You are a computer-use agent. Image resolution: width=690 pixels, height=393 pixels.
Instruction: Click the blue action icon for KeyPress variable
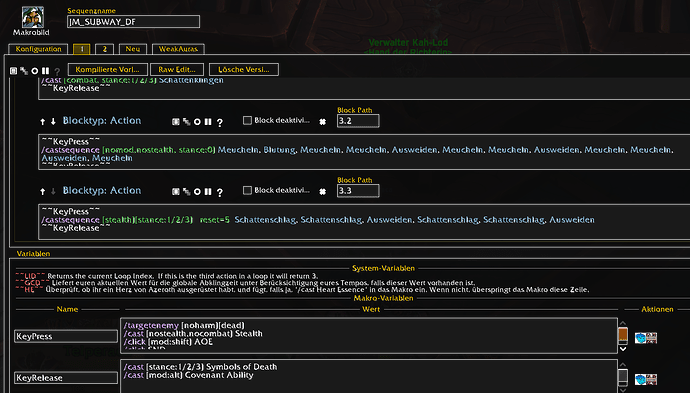(640, 338)
